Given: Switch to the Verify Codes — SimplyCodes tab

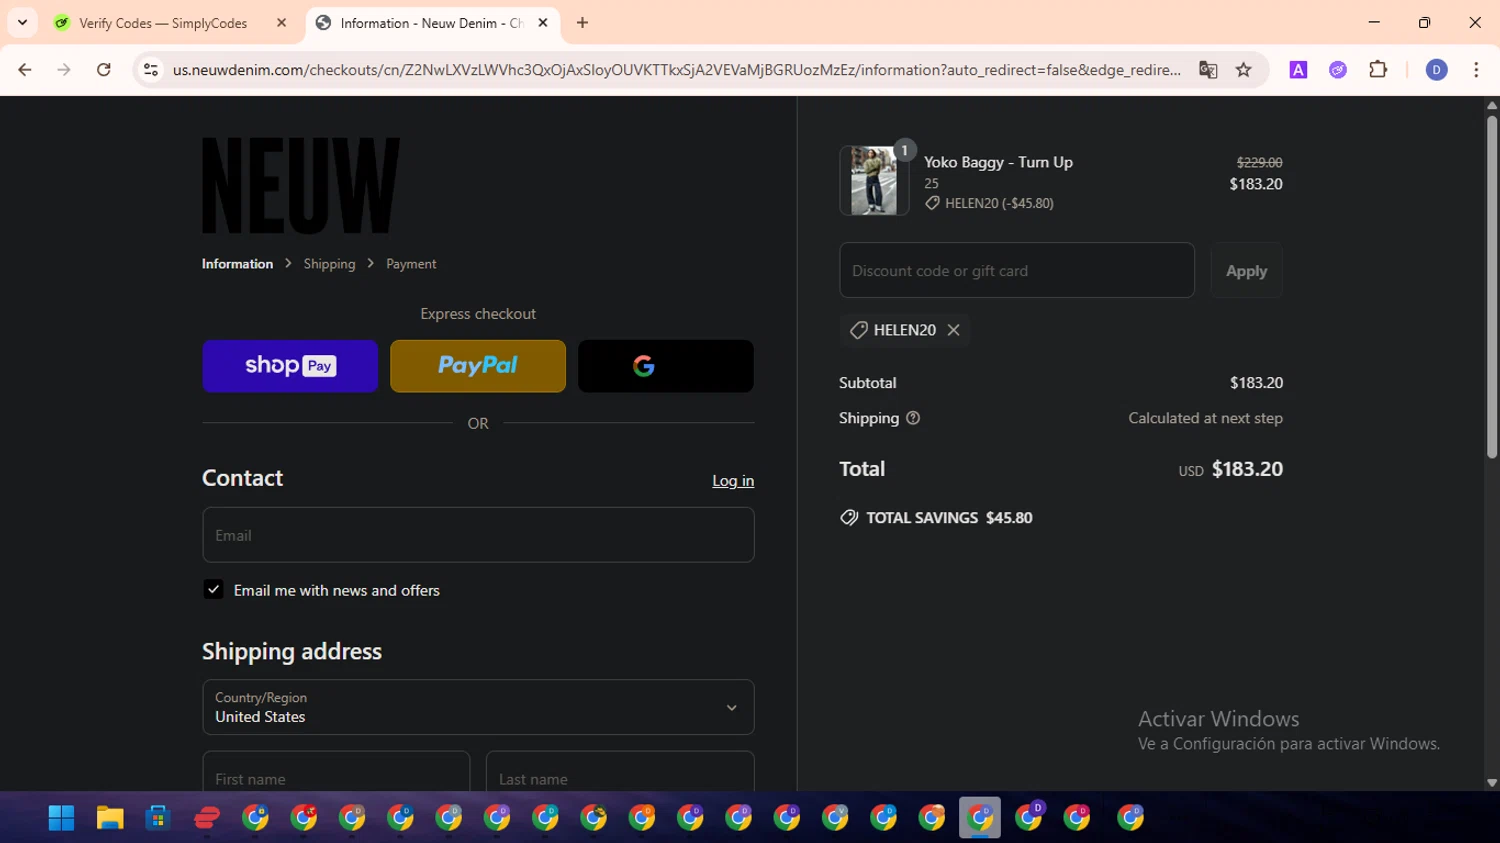Looking at the screenshot, I should (163, 23).
